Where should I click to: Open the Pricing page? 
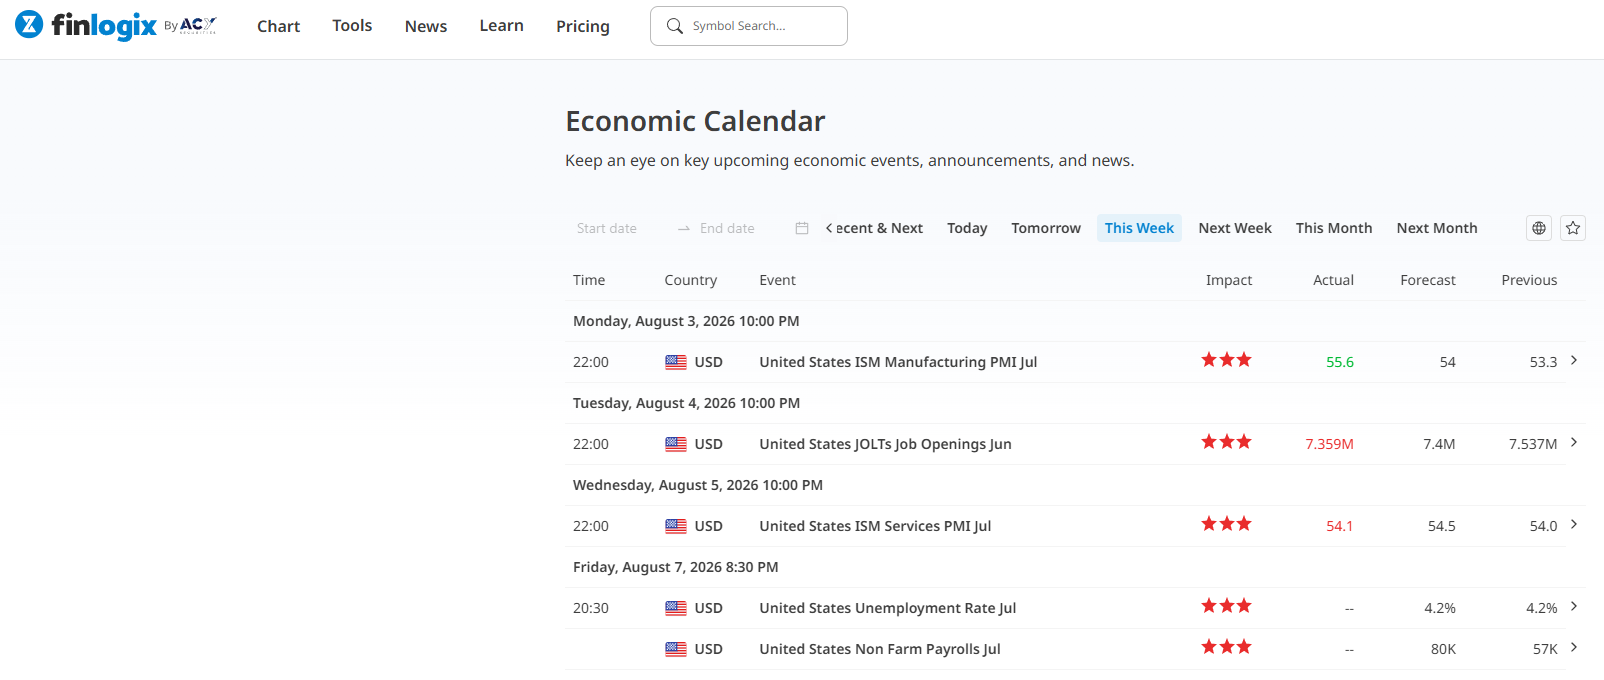click(583, 26)
